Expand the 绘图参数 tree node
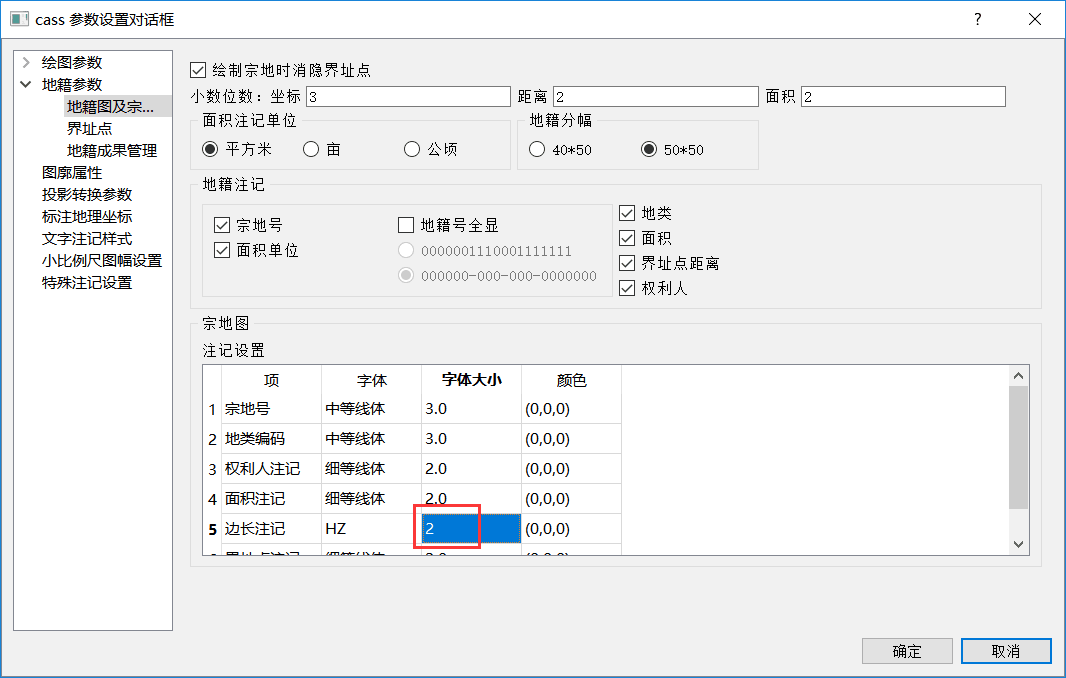The height and width of the screenshot is (678, 1066). (26, 63)
